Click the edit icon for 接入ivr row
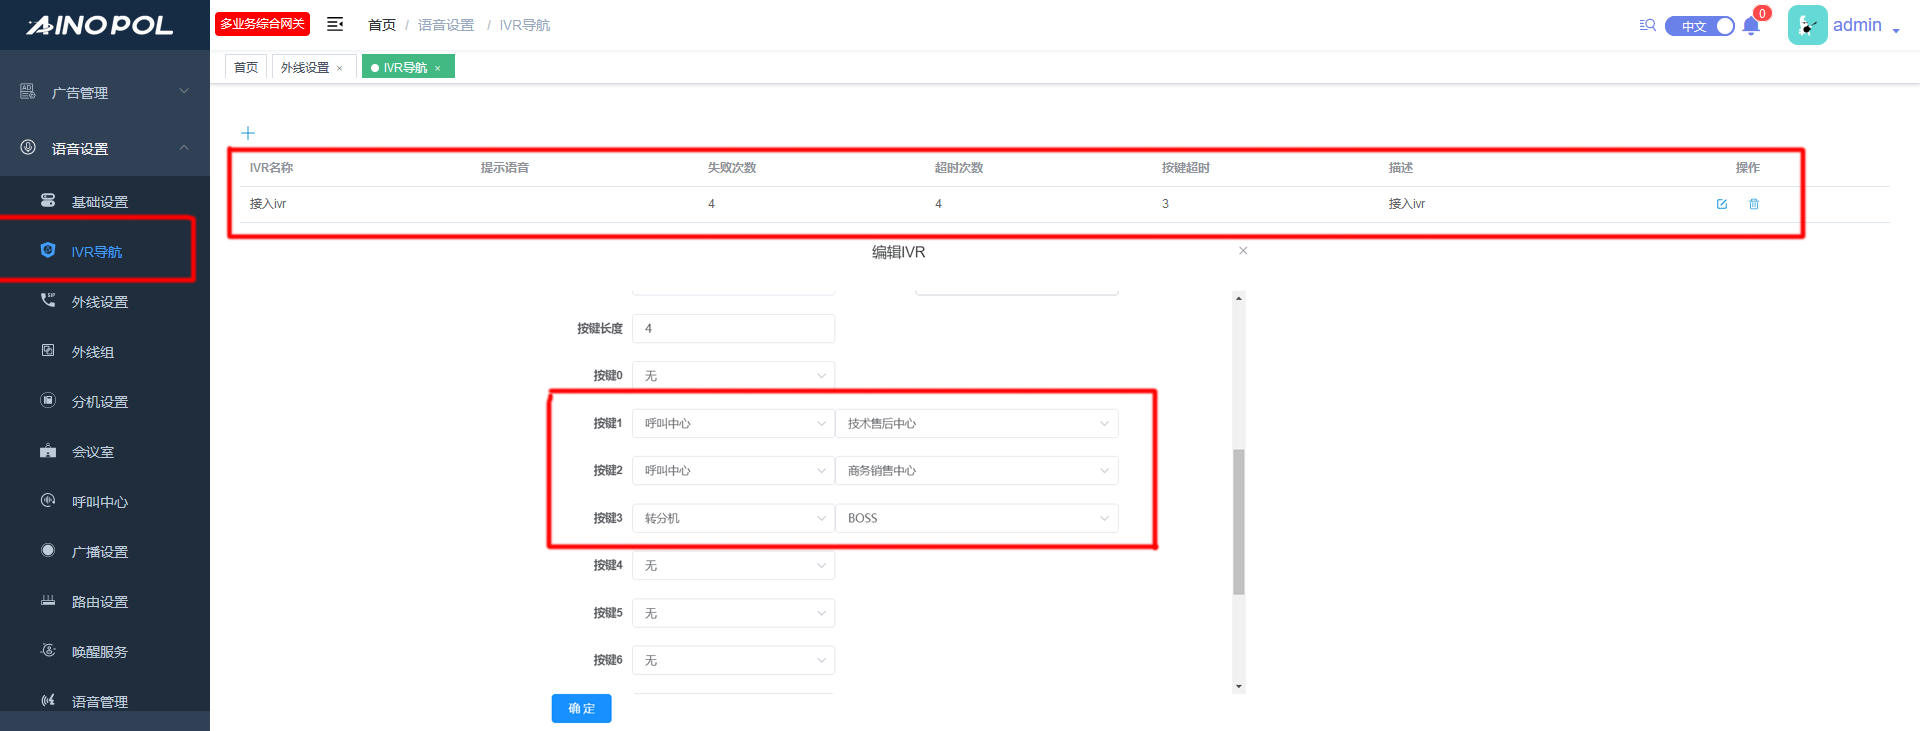The image size is (1920, 731). pyautogui.click(x=1722, y=204)
